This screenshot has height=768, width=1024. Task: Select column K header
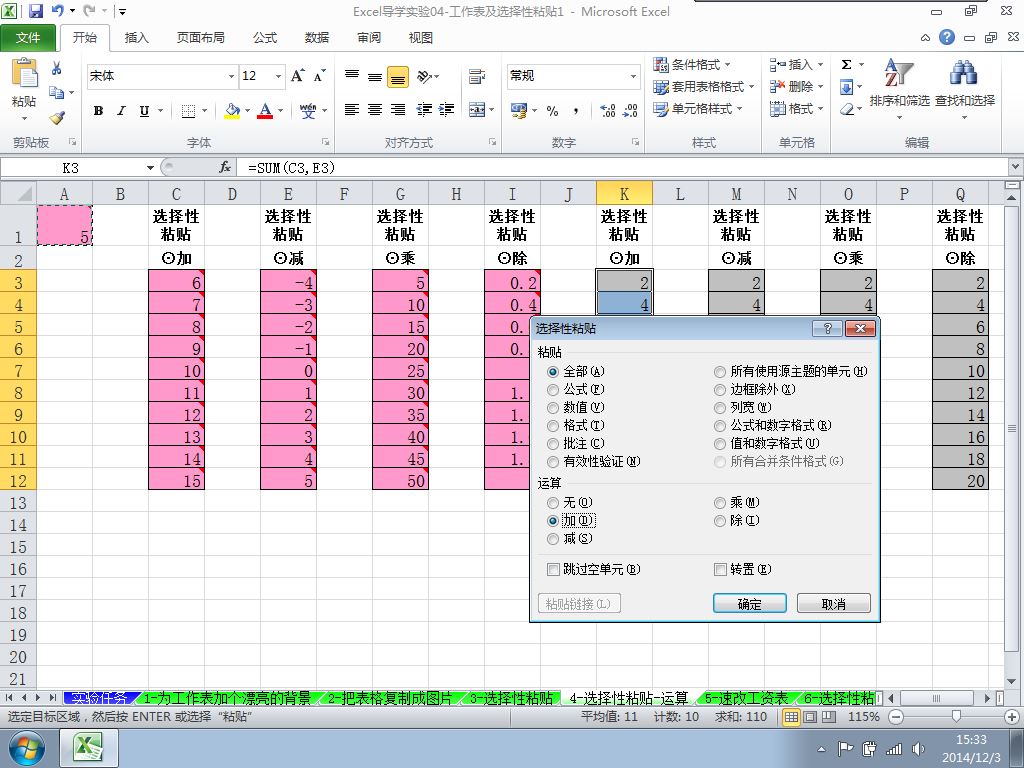click(x=624, y=194)
